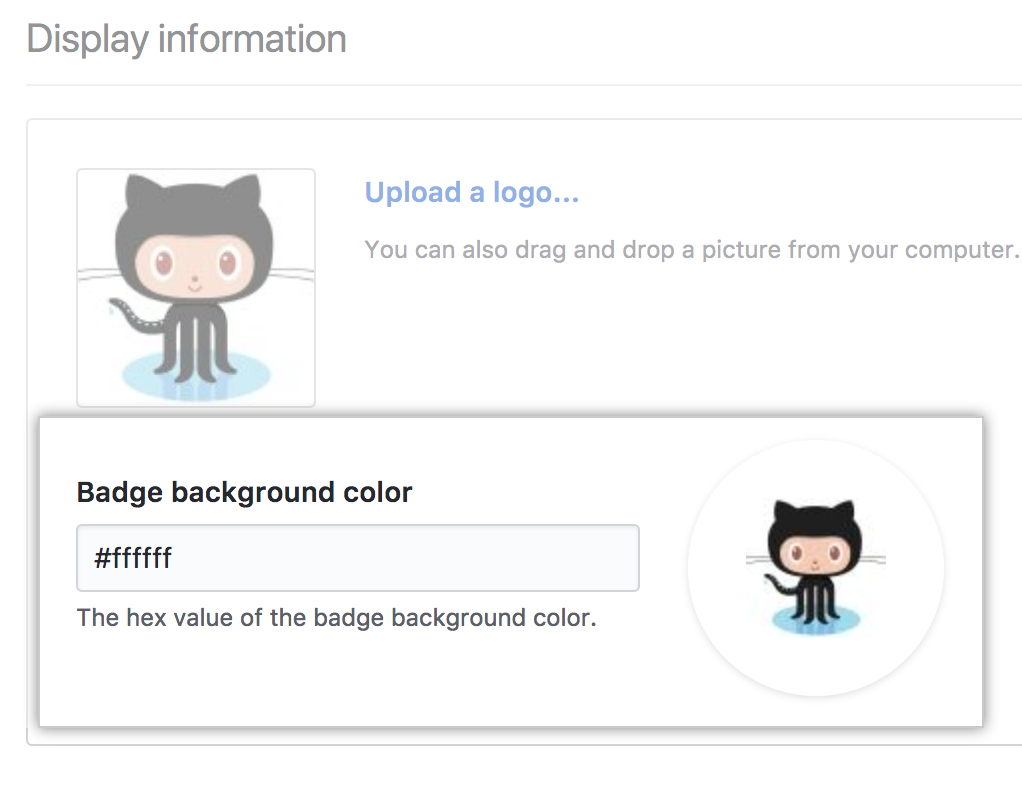Screen dimensions: 1022x790
Task: Click the Display information section heading
Action: [186, 38]
